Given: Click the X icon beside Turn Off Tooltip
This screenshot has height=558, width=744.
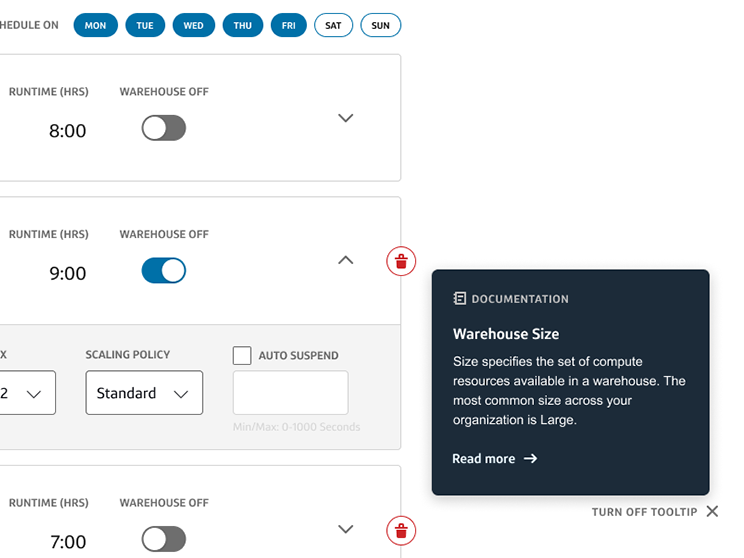Looking at the screenshot, I should (712, 512).
